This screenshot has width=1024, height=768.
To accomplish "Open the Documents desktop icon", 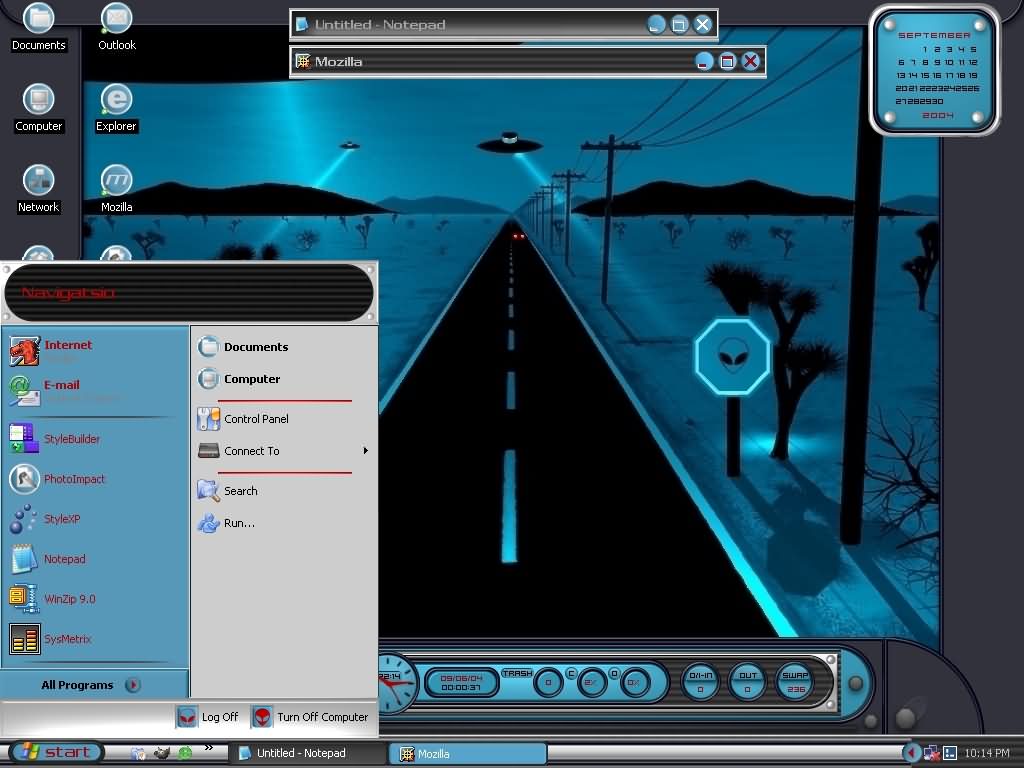I will pyautogui.click(x=39, y=26).
